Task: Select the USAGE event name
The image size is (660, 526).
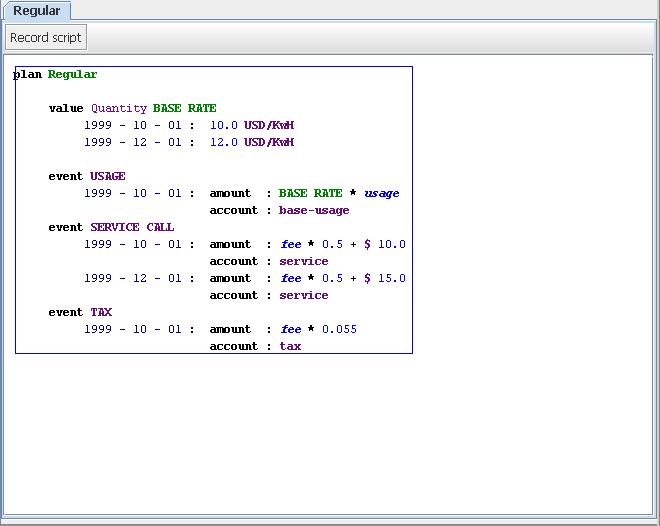Action: tap(108, 176)
